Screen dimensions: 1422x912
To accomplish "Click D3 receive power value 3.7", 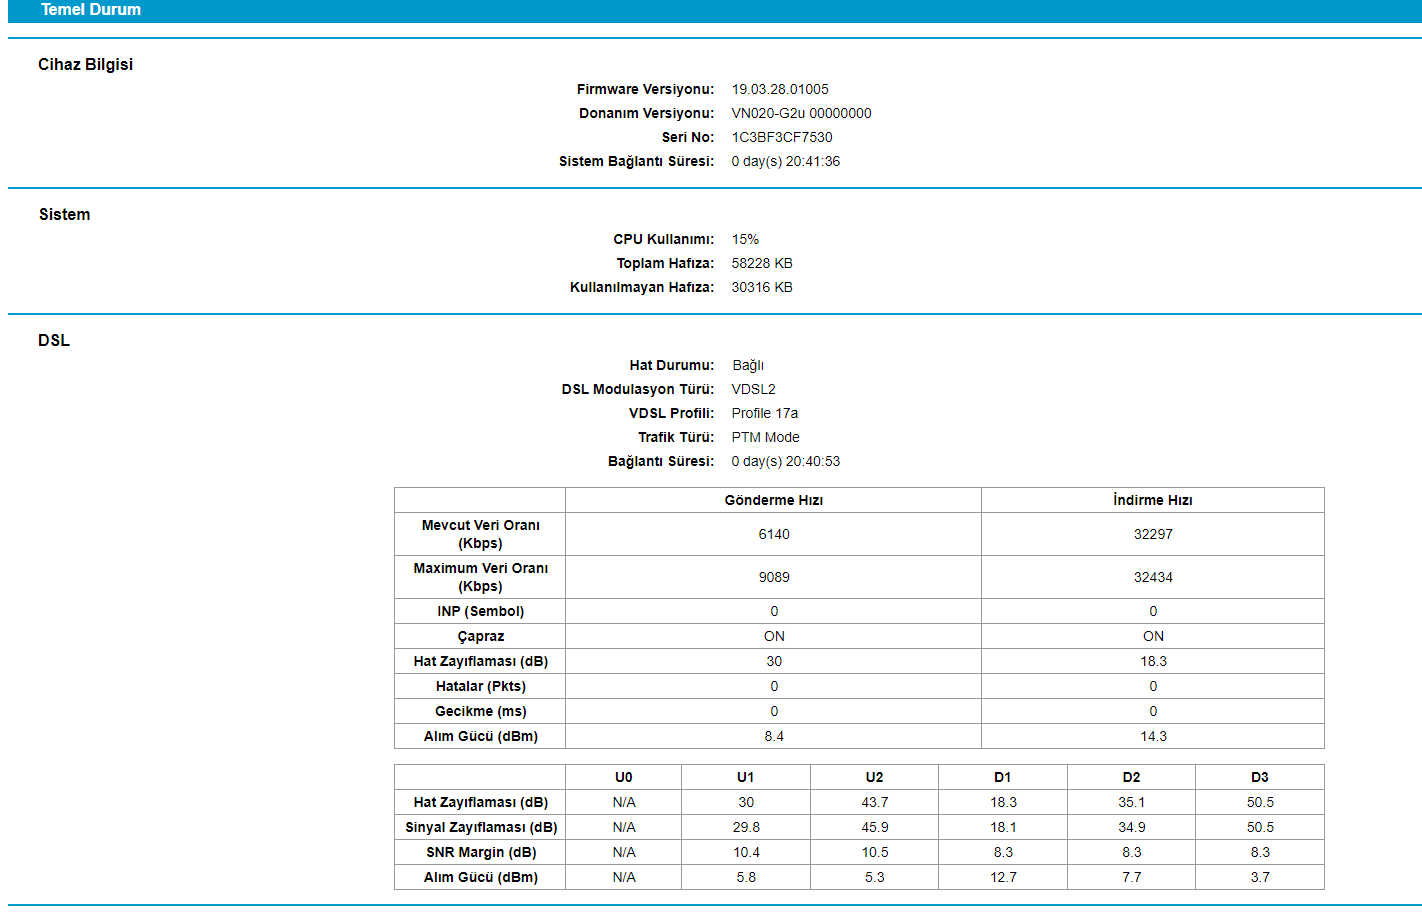I will click(1260, 877).
